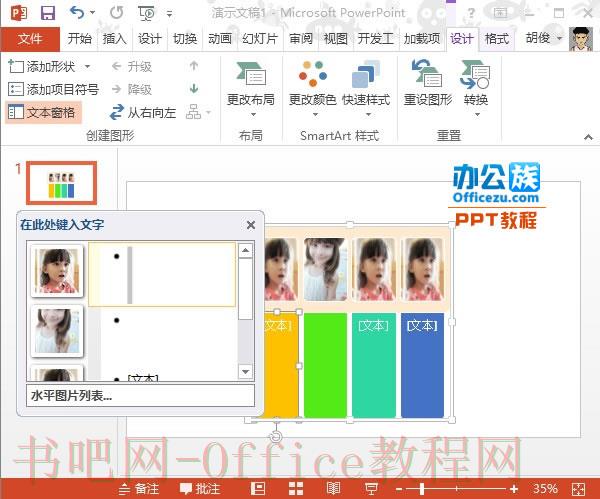Screen dimensions: 600x499
Task: Click the 降级 demote button
Action: click(132, 89)
